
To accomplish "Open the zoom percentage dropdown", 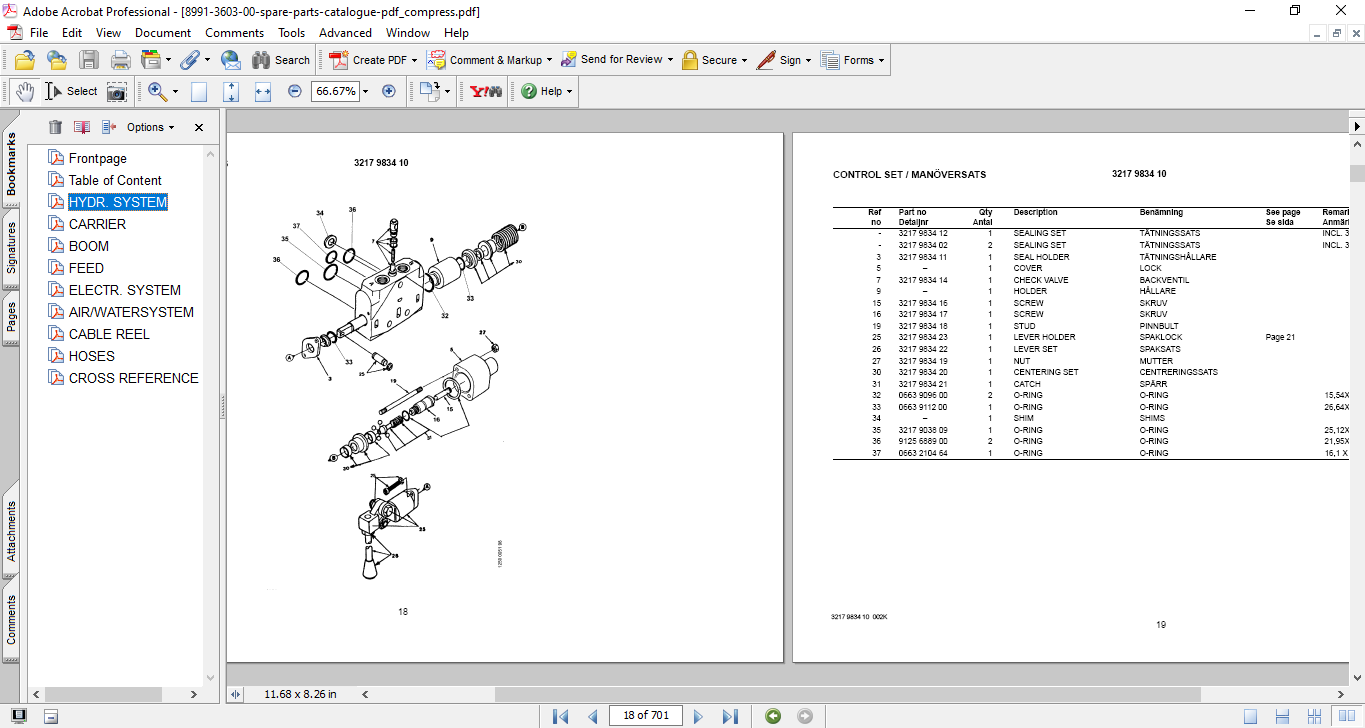I will [365, 91].
